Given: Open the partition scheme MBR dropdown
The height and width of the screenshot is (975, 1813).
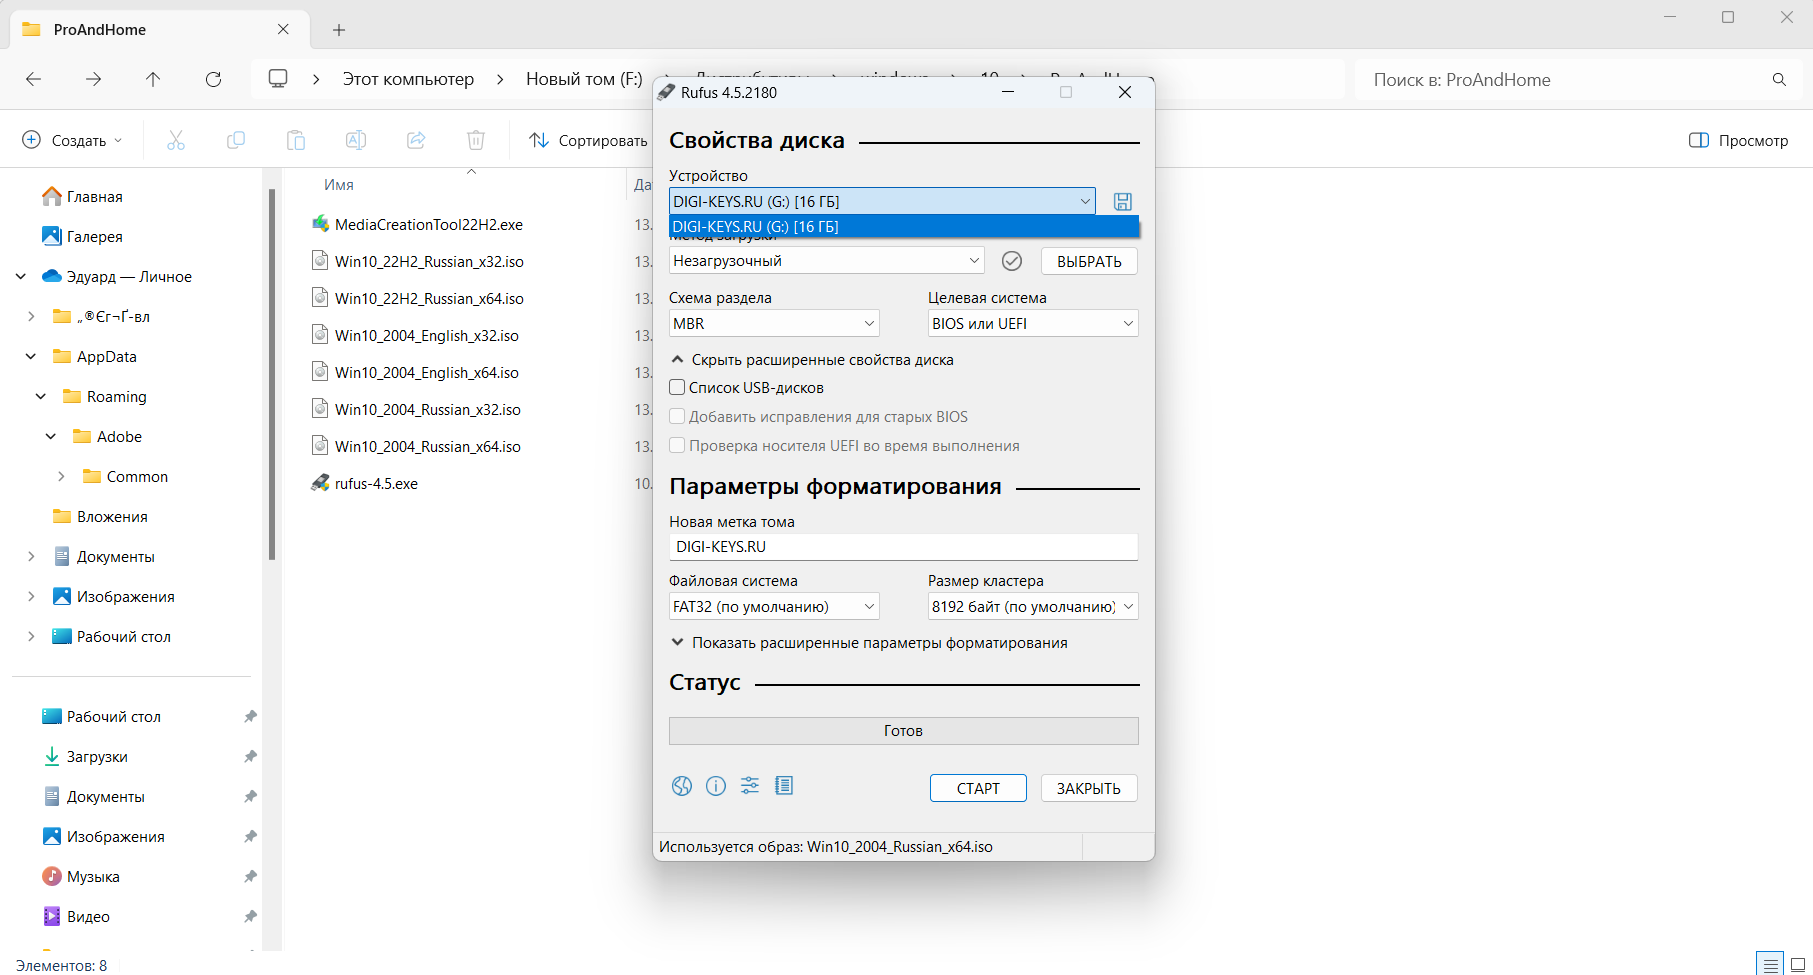Looking at the screenshot, I should (774, 324).
